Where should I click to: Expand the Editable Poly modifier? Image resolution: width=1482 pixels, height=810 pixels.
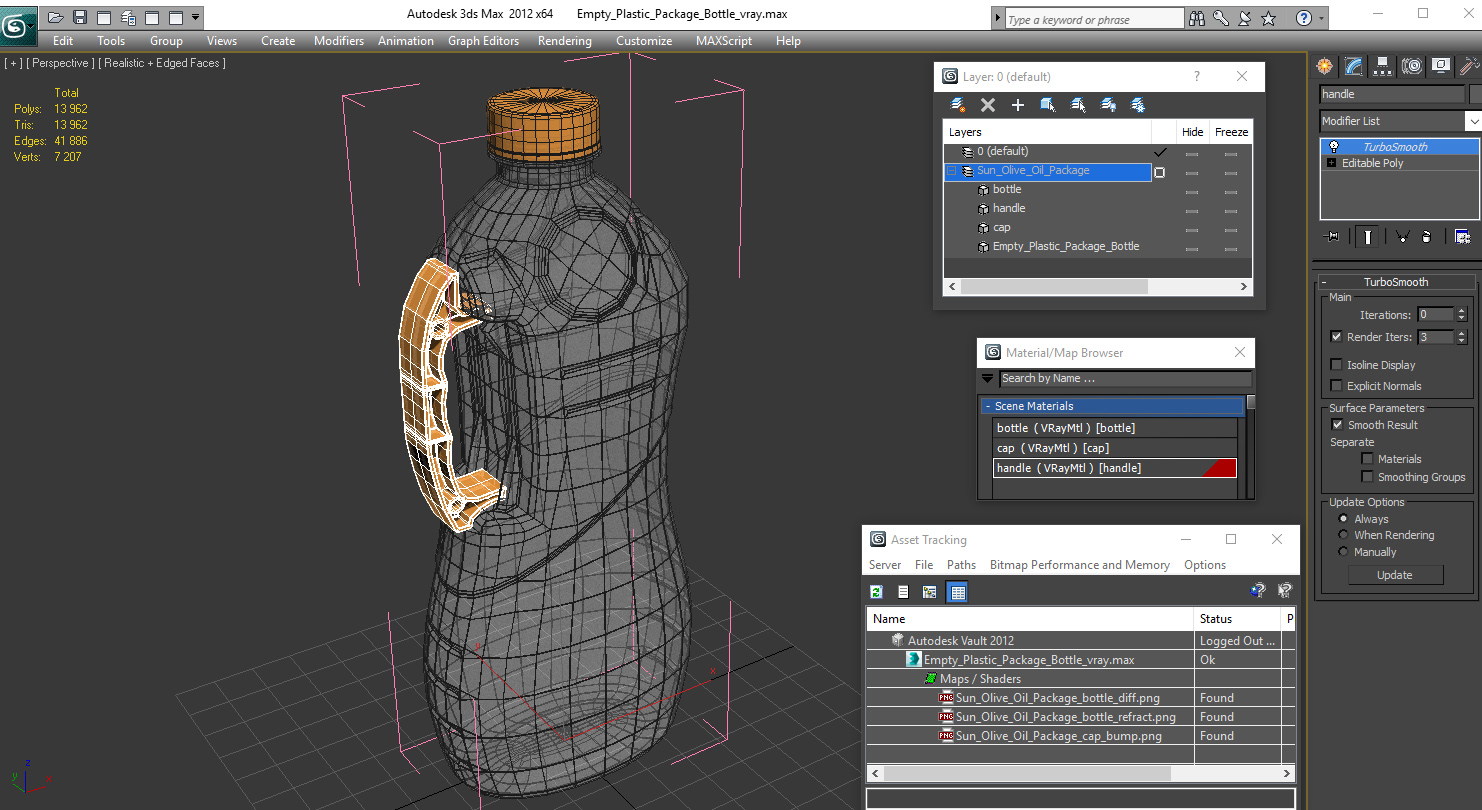click(x=1331, y=163)
